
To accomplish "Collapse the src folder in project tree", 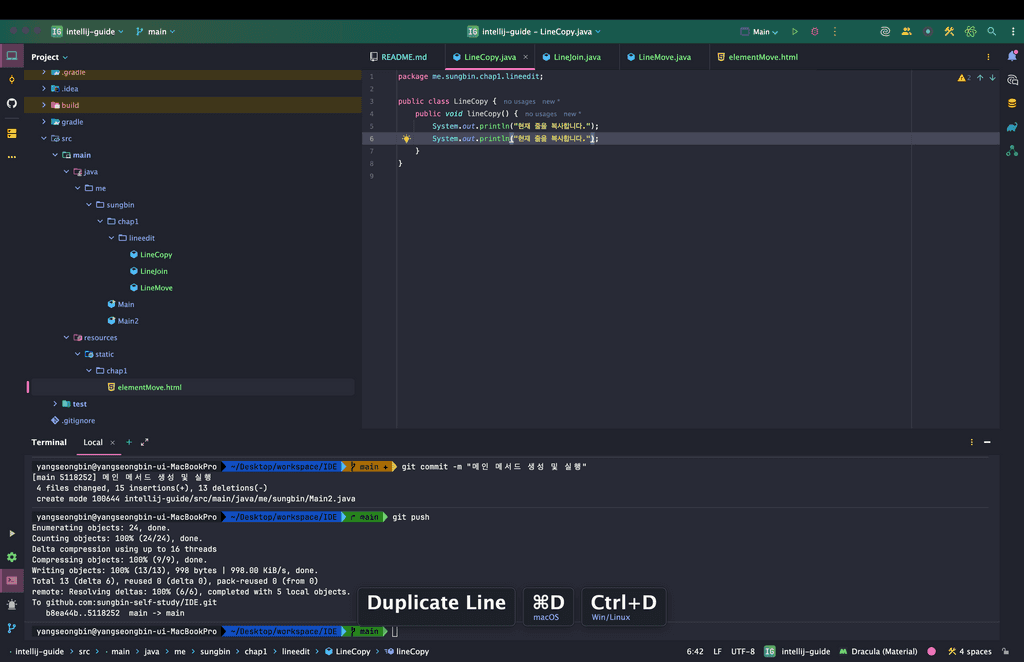I will (x=44, y=138).
